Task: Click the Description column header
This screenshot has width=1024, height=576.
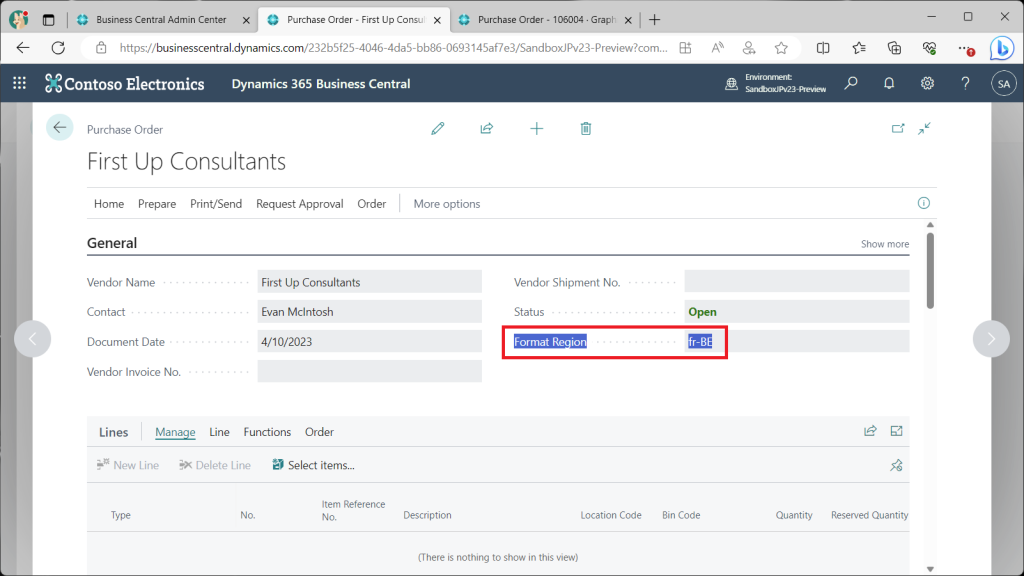Action: tap(427, 515)
